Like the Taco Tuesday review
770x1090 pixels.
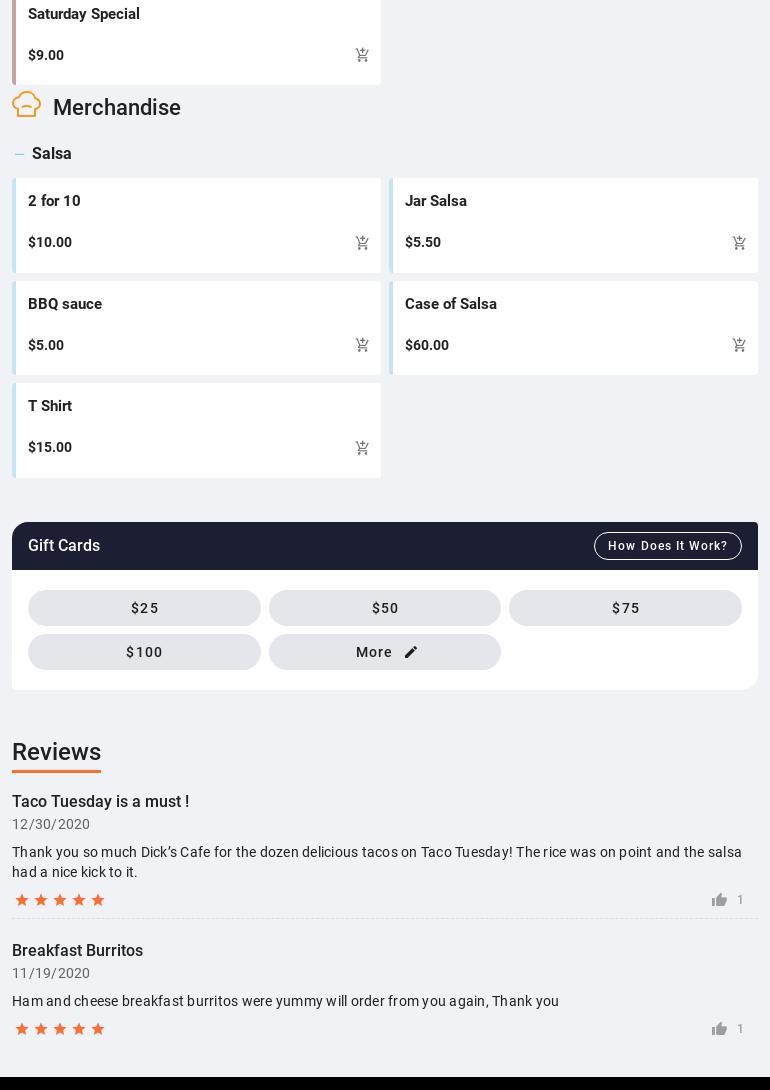point(719,900)
